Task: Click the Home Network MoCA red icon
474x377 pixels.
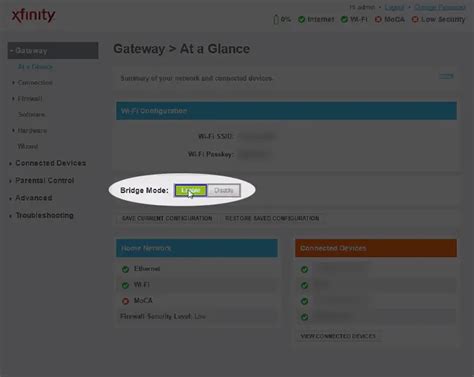Action: [125, 301]
